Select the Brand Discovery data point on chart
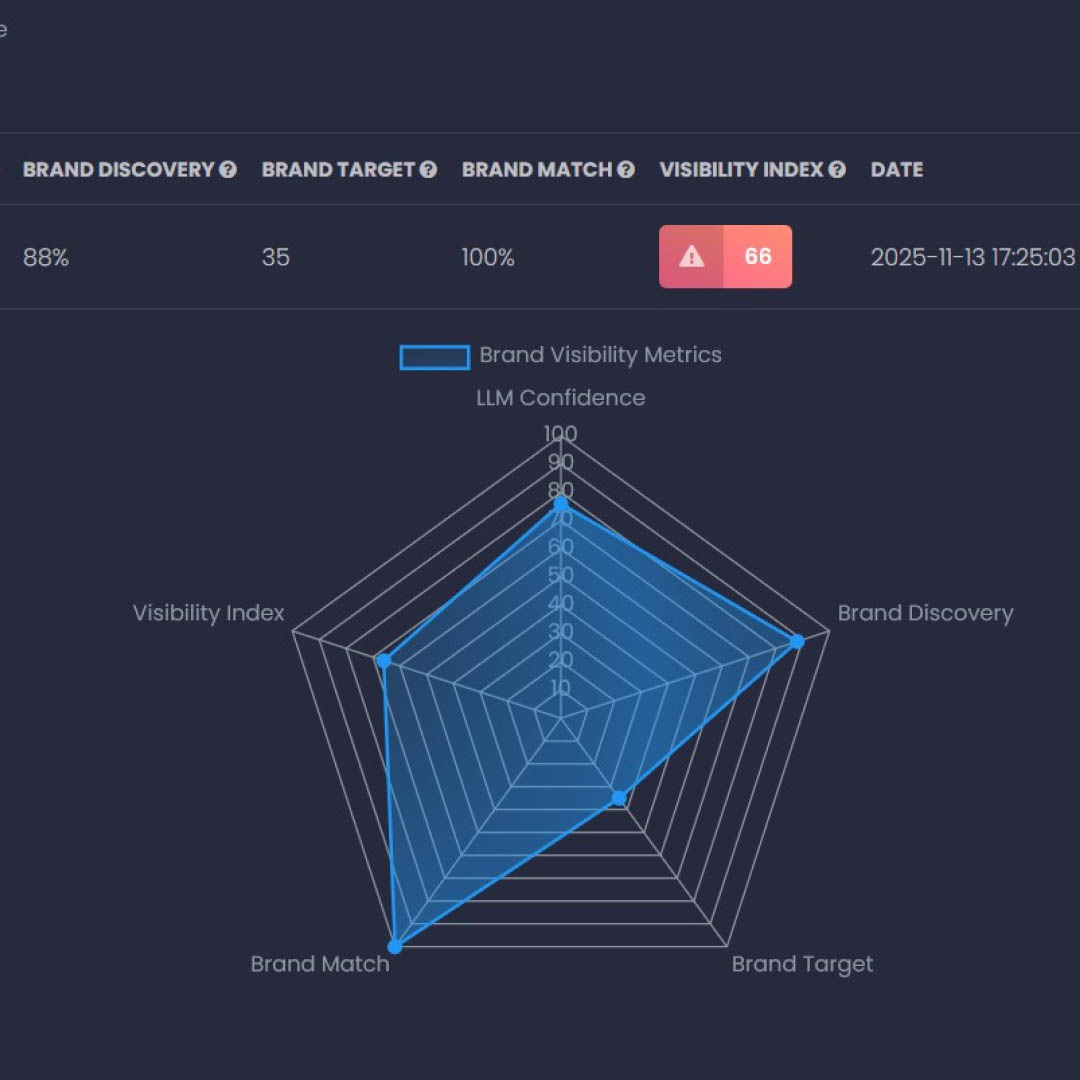This screenshot has height=1080, width=1080. 797,642
